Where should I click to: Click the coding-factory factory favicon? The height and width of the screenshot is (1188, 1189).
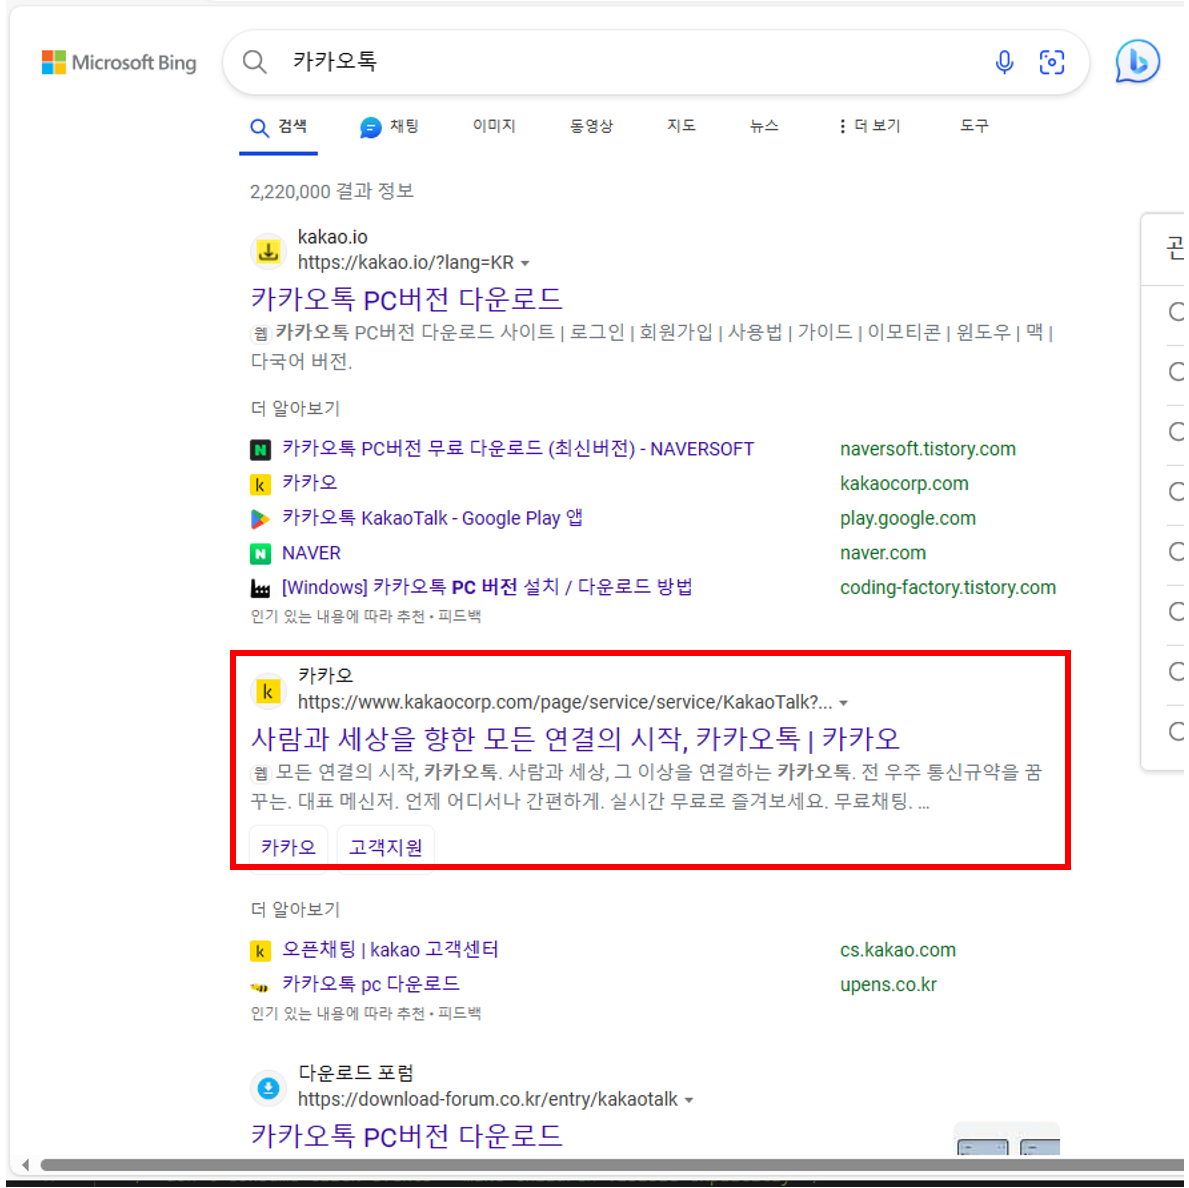(x=260, y=588)
